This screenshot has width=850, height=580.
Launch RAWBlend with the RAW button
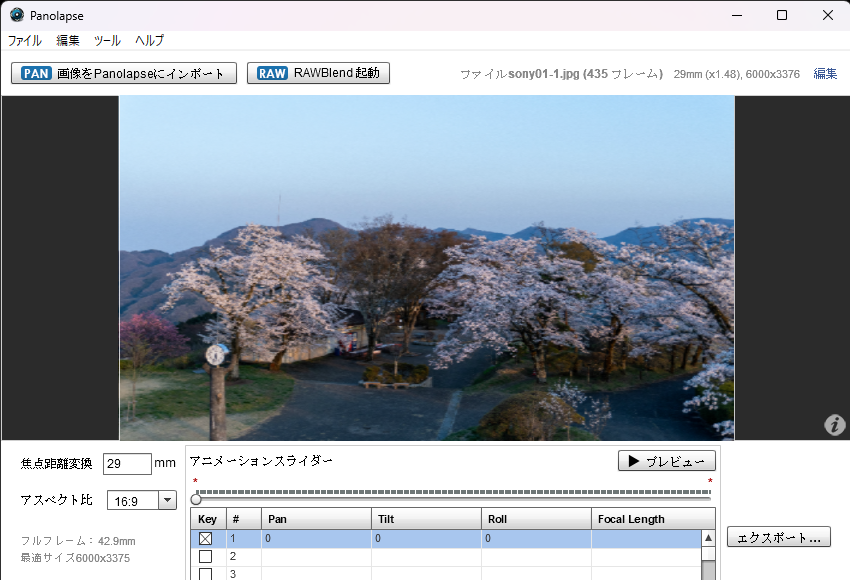pos(318,73)
